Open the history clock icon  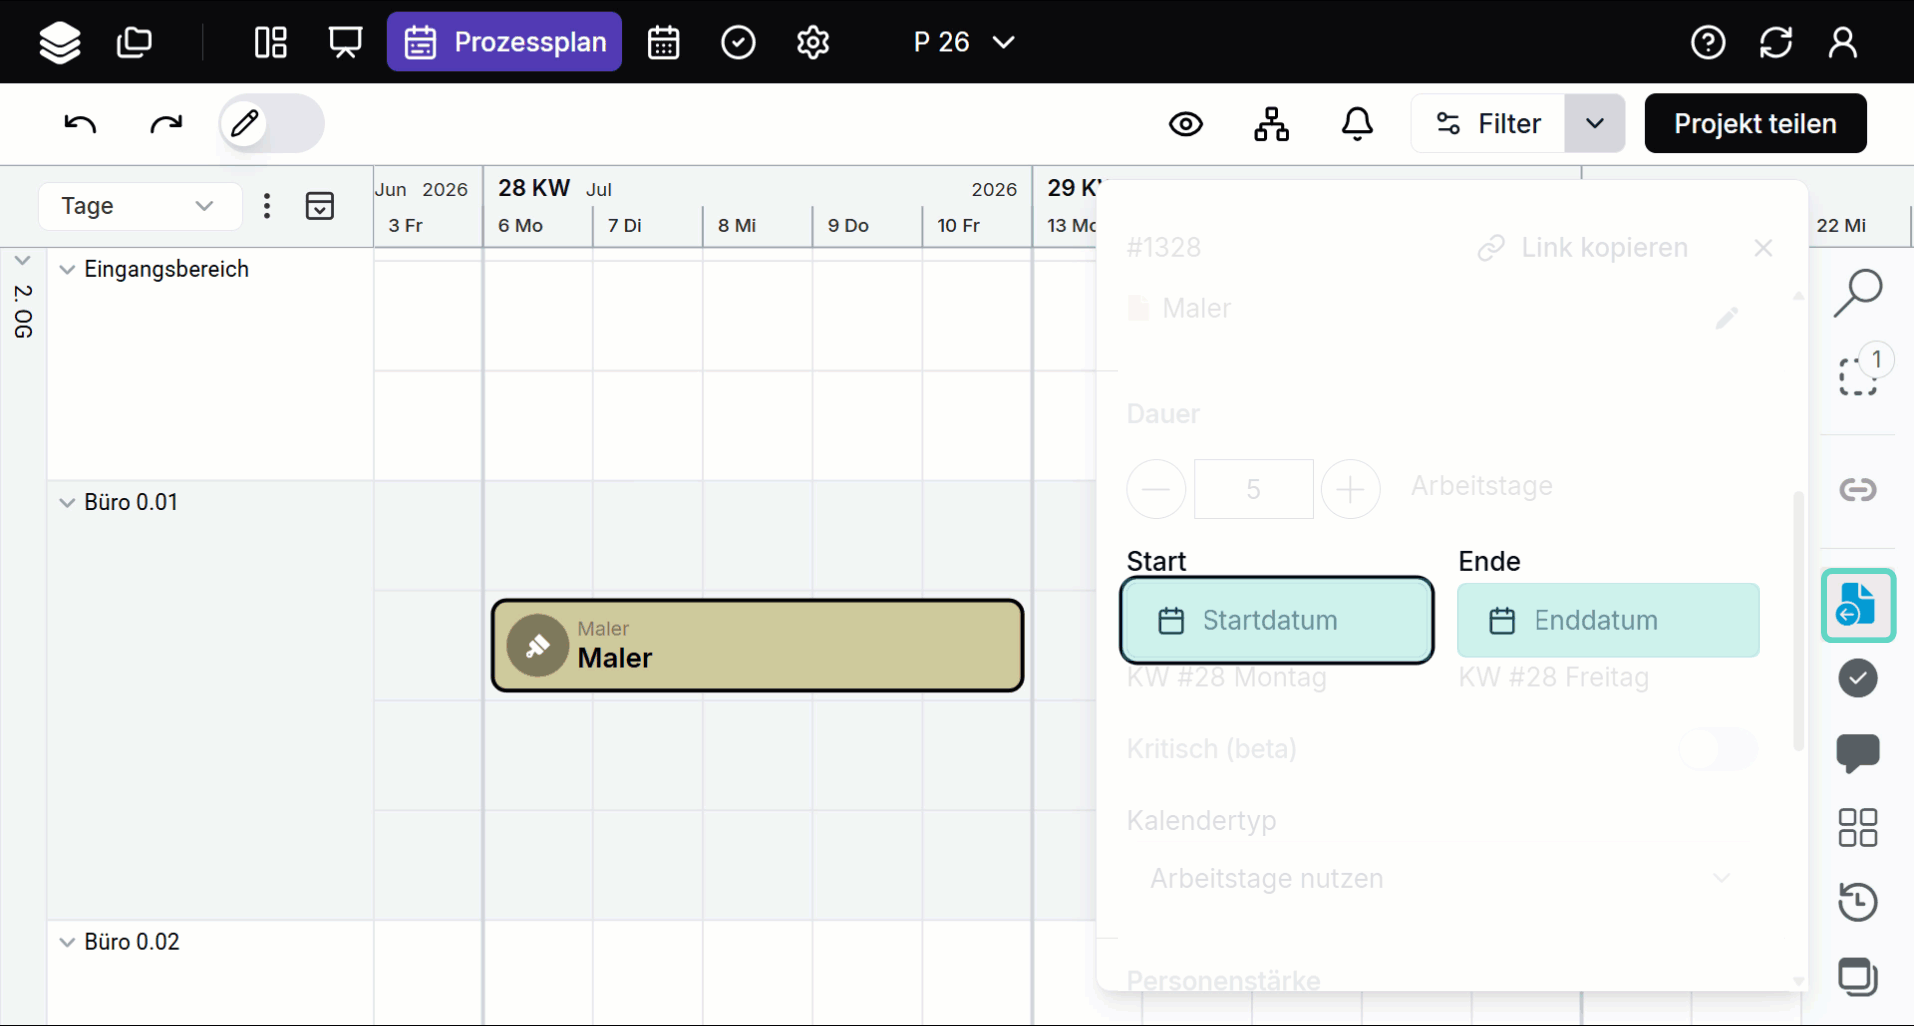coord(1857,902)
